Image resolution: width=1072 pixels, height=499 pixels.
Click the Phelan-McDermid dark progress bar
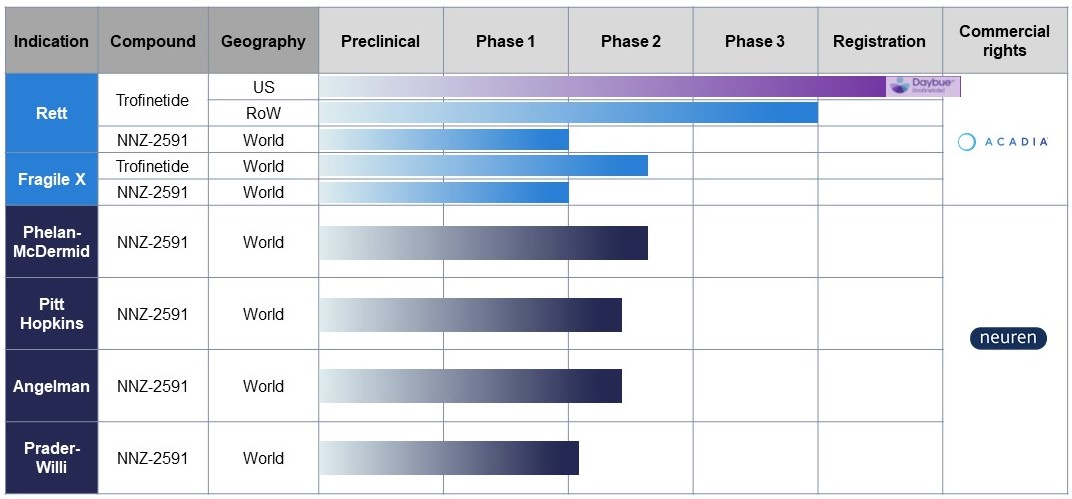pyautogui.click(x=483, y=242)
